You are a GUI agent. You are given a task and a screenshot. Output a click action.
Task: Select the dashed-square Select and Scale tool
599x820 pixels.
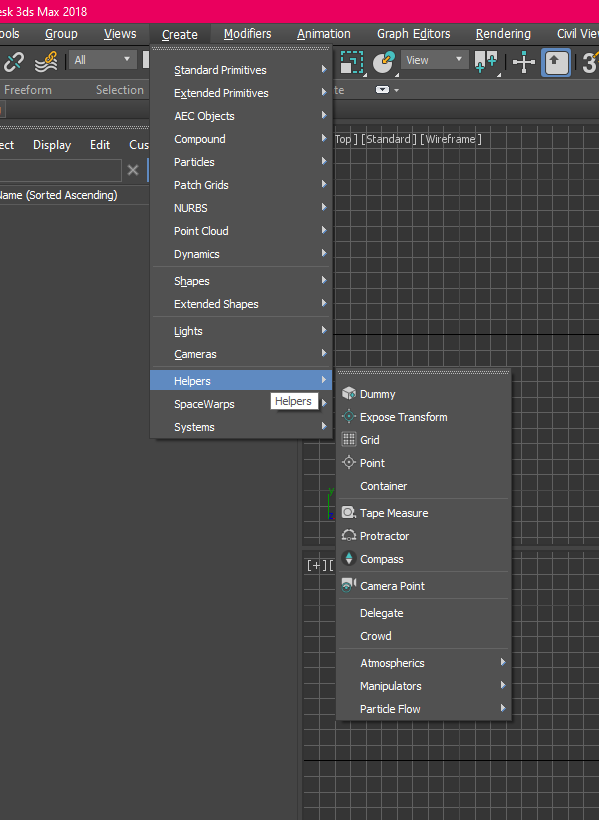point(352,62)
